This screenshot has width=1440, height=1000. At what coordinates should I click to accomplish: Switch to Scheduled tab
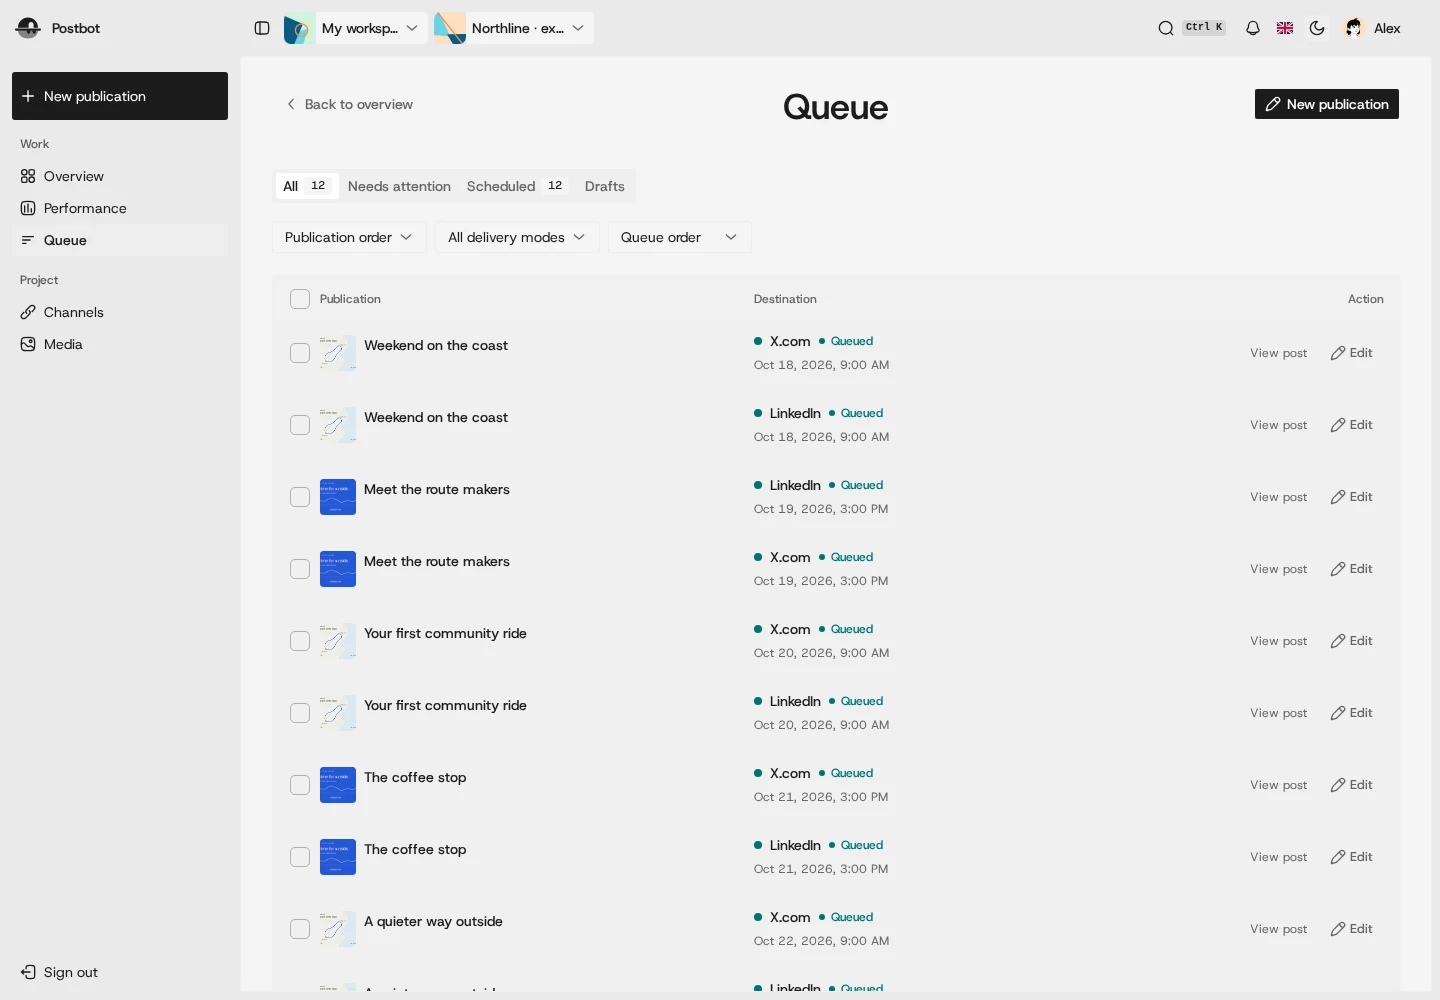516,186
